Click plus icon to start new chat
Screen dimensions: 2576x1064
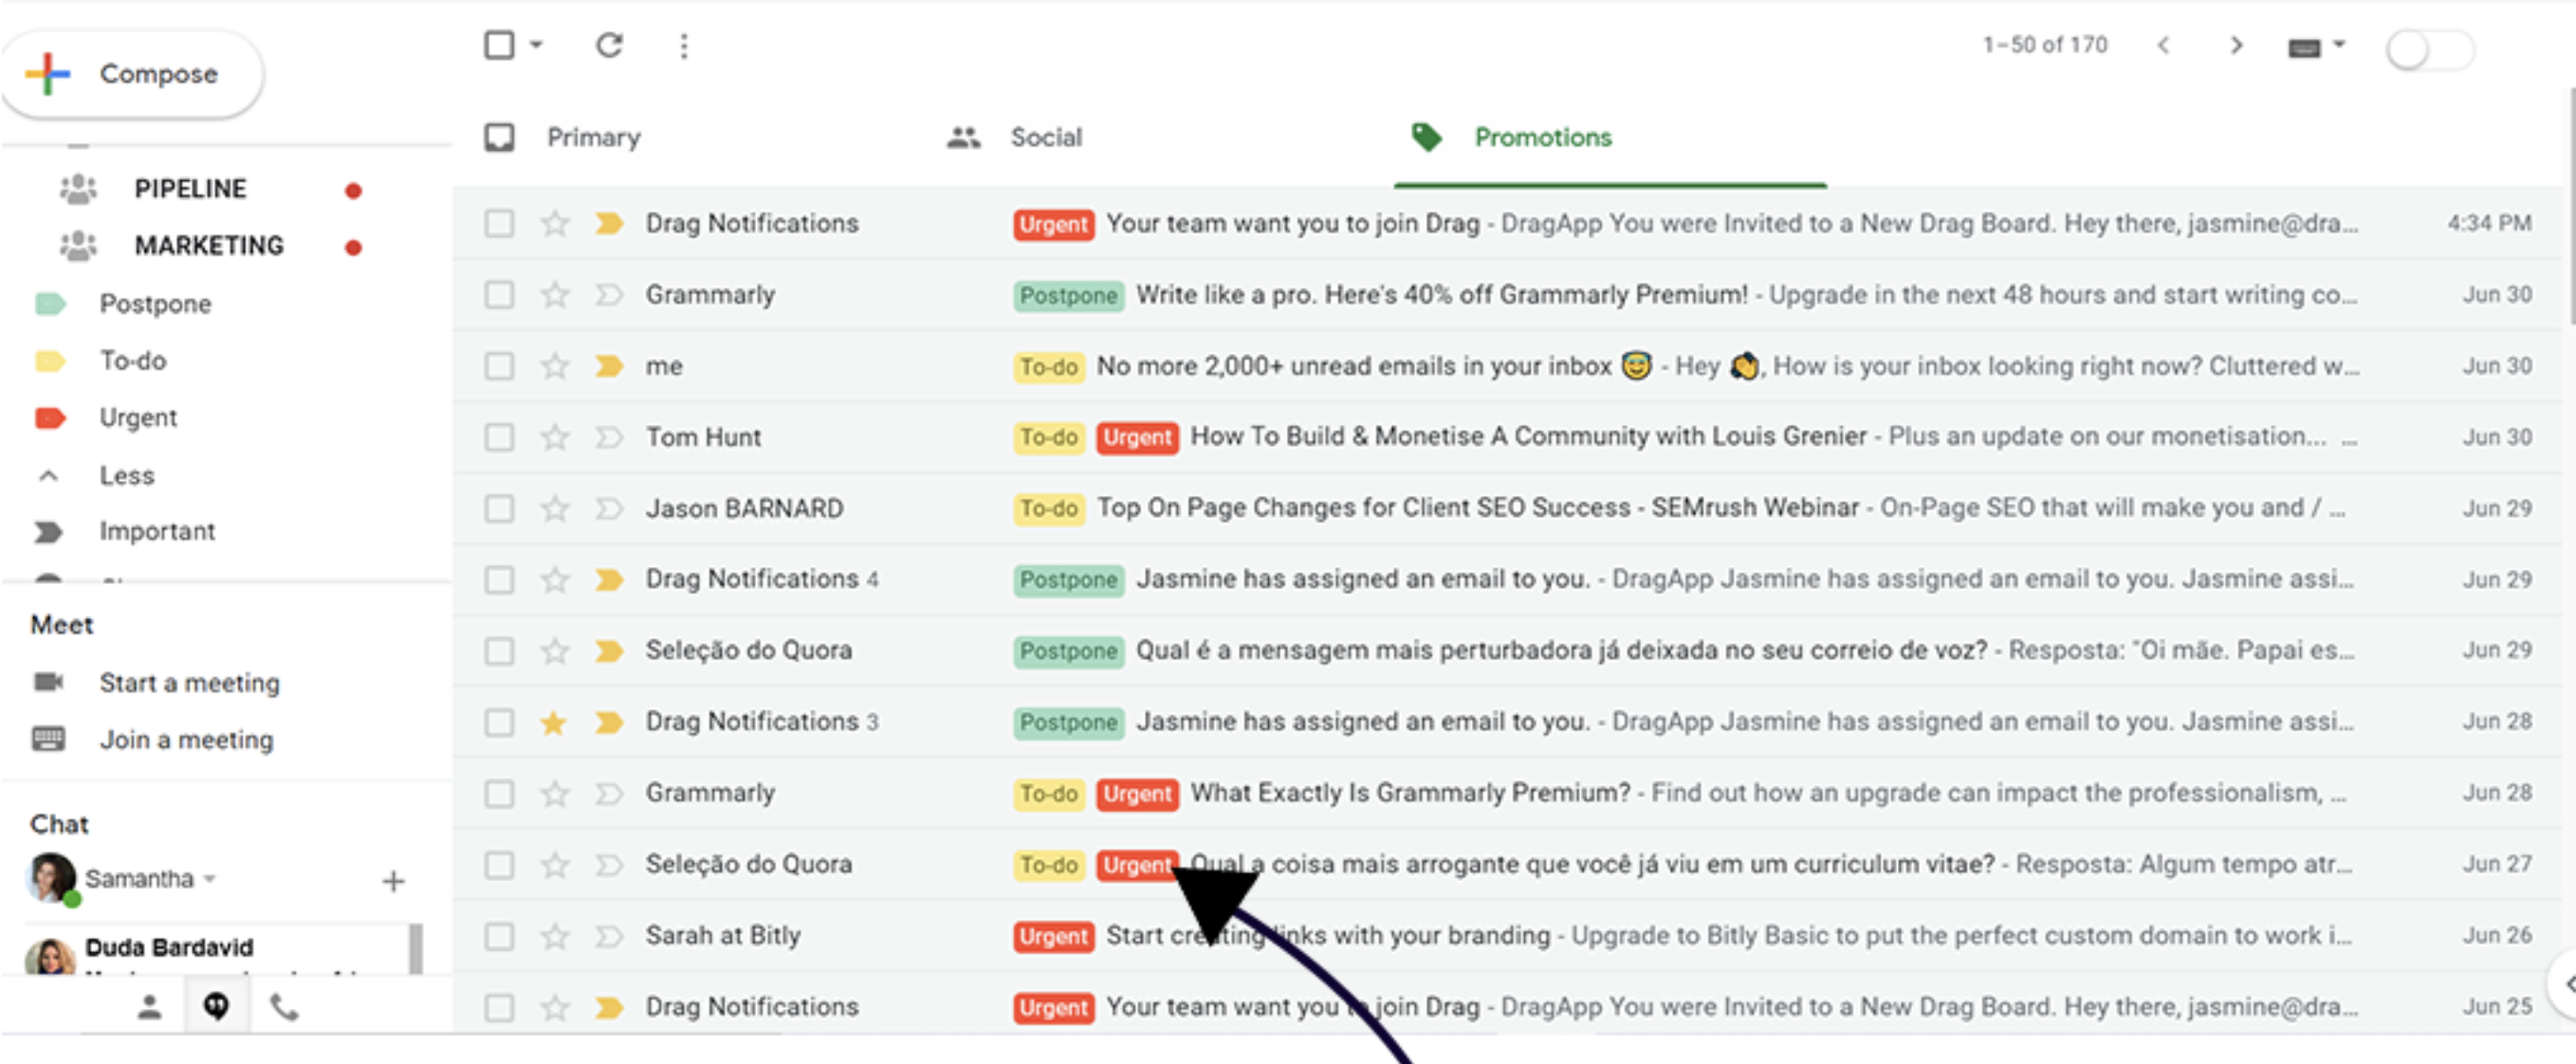pyautogui.click(x=393, y=881)
